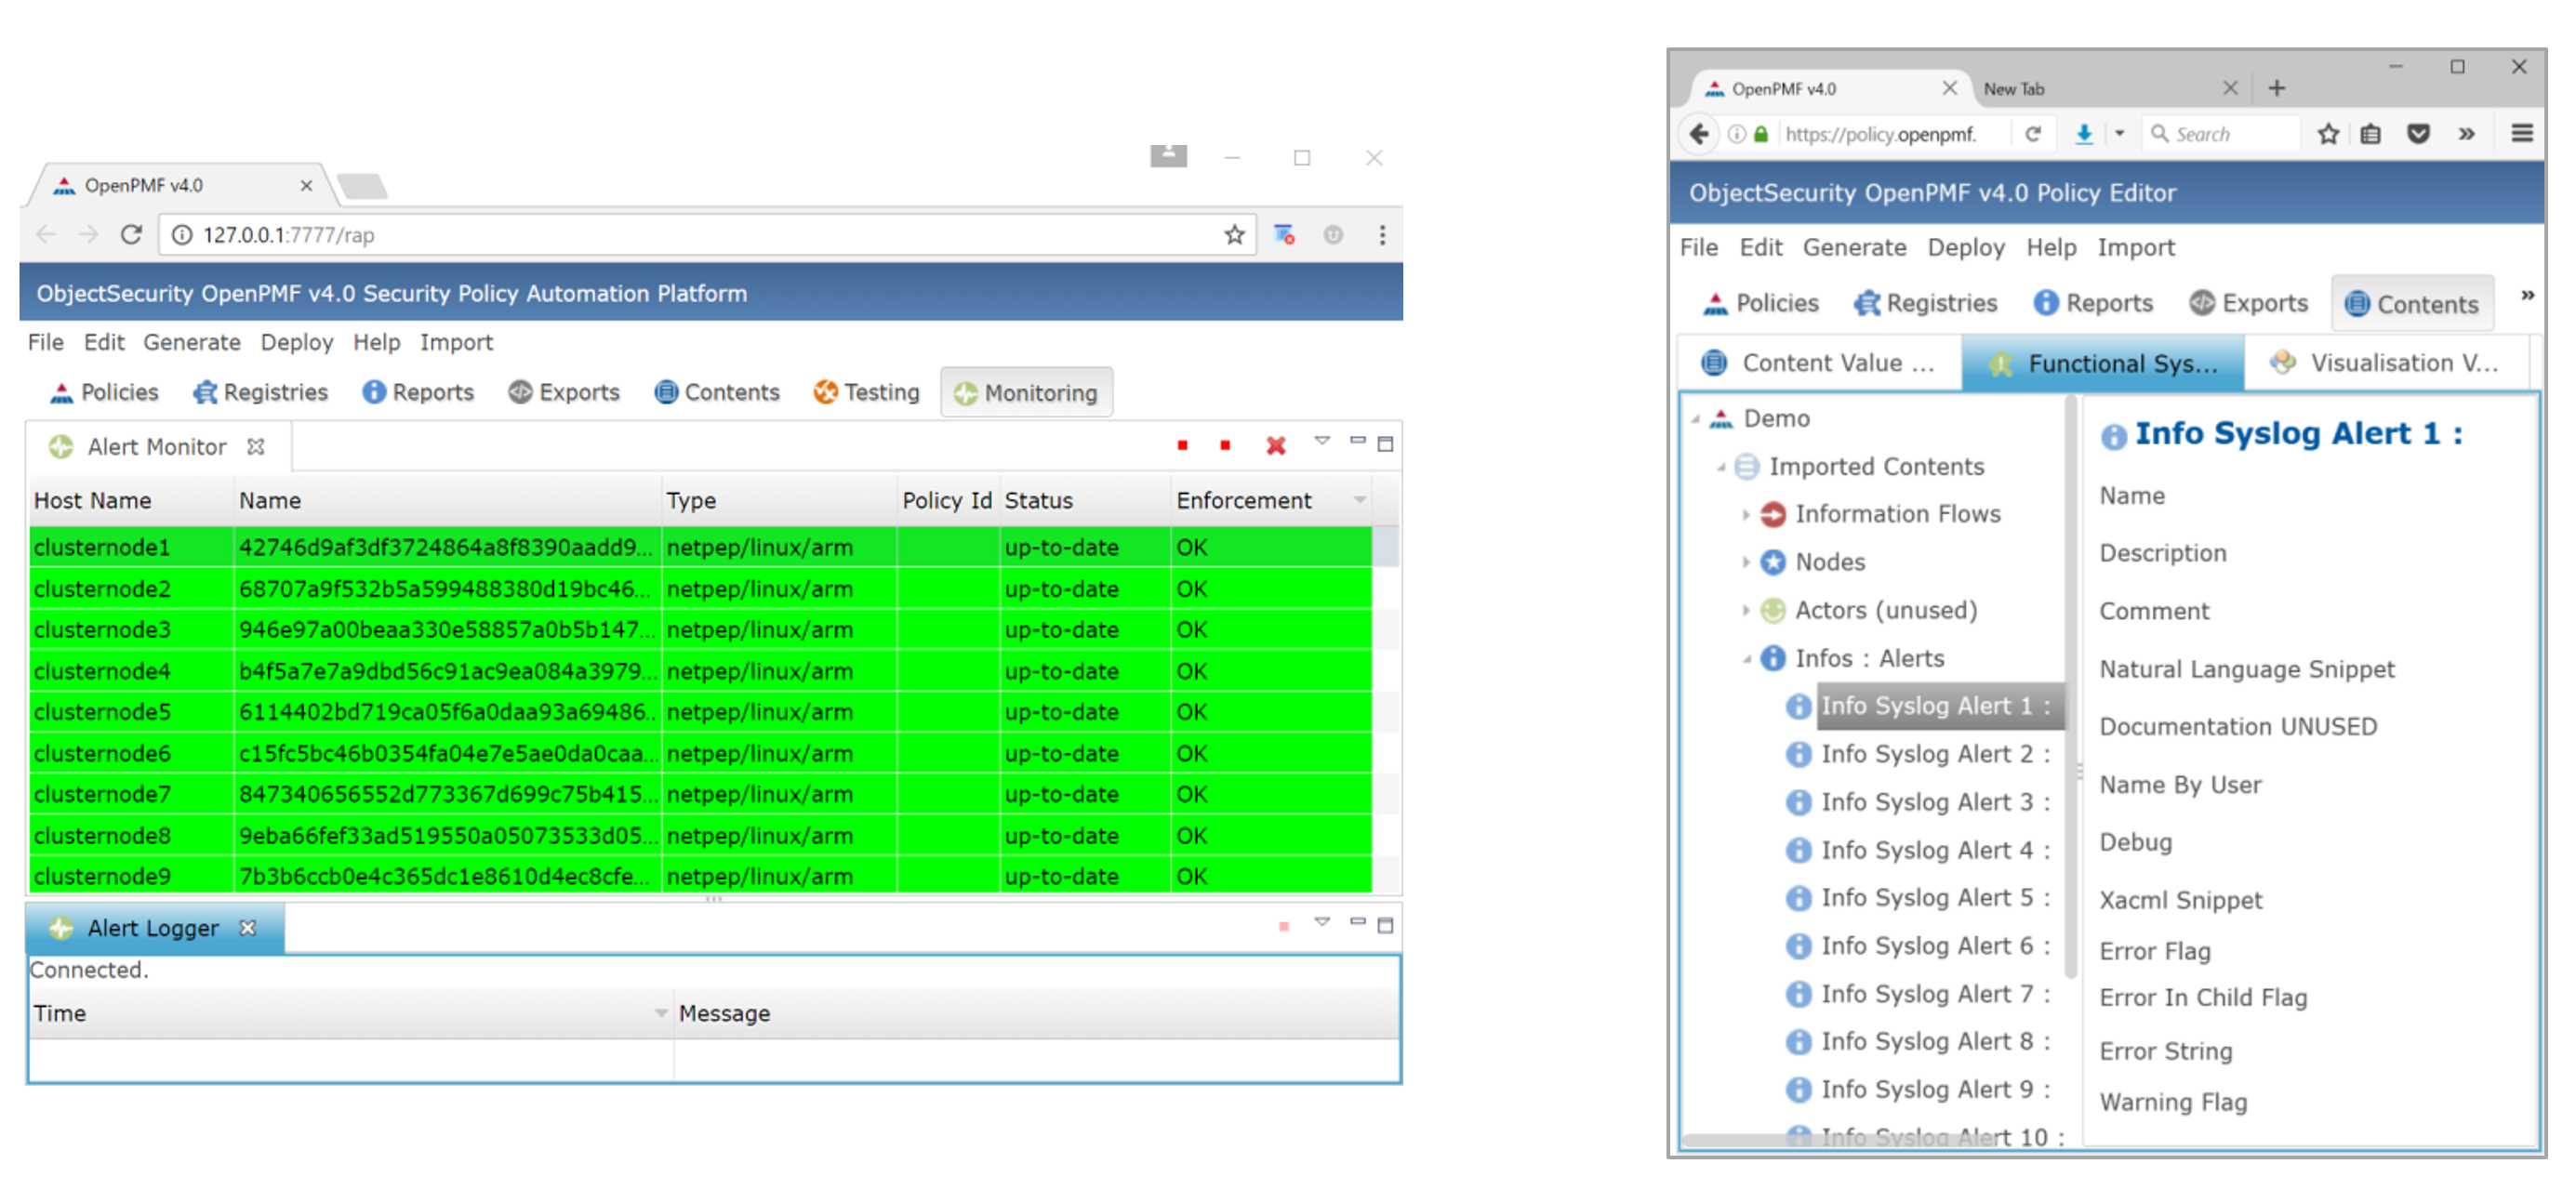Expand the Information Flows node
Screen dimensions: 2576x1203
1746,514
